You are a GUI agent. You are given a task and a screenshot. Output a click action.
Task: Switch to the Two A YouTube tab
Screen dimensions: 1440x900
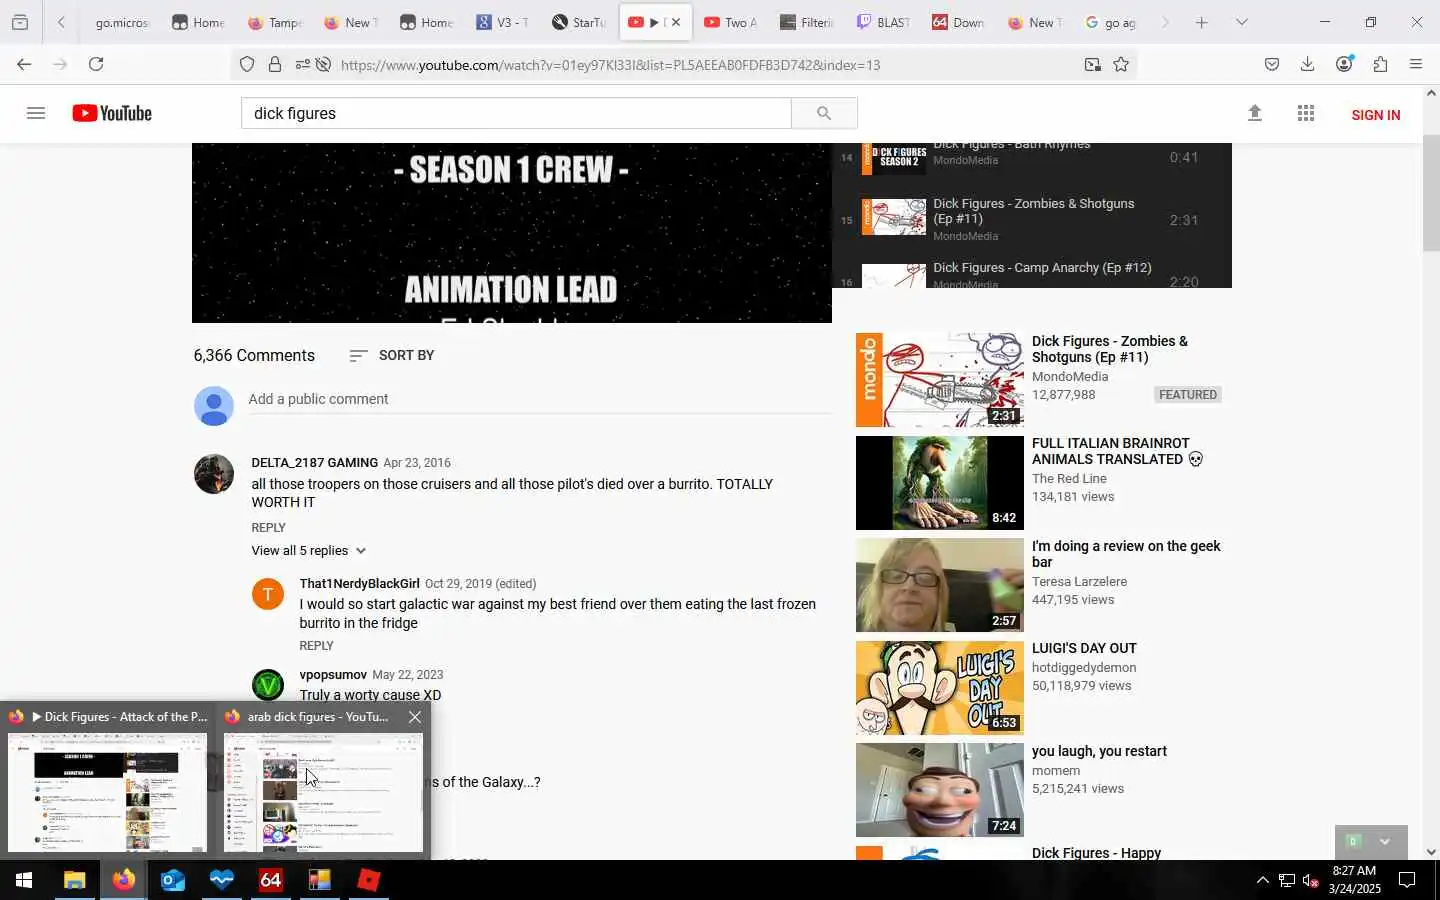click(x=731, y=22)
